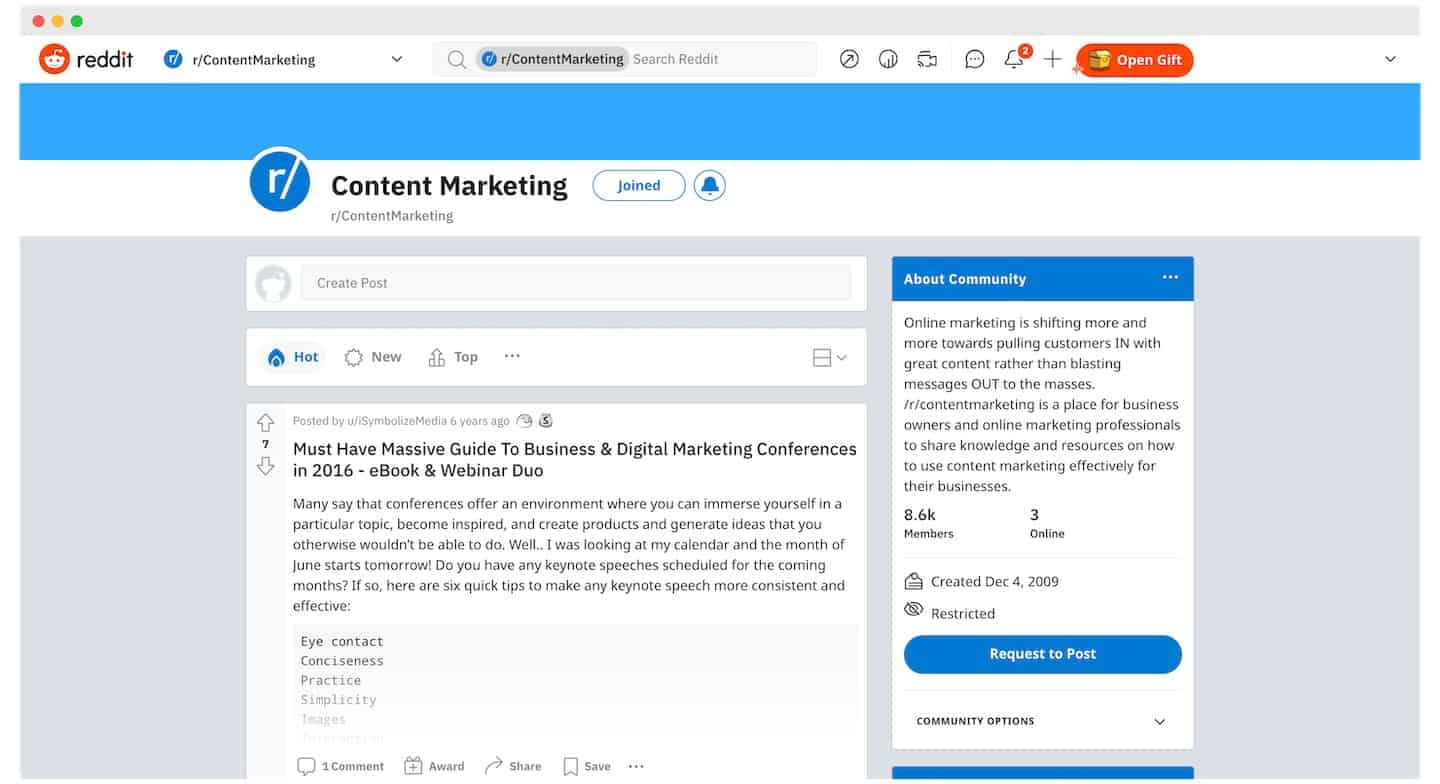This screenshot has height=784, width=1440.
Task: Open the About Community three-dot menu
Action: pyautogui.click(x=1170, y=278)
